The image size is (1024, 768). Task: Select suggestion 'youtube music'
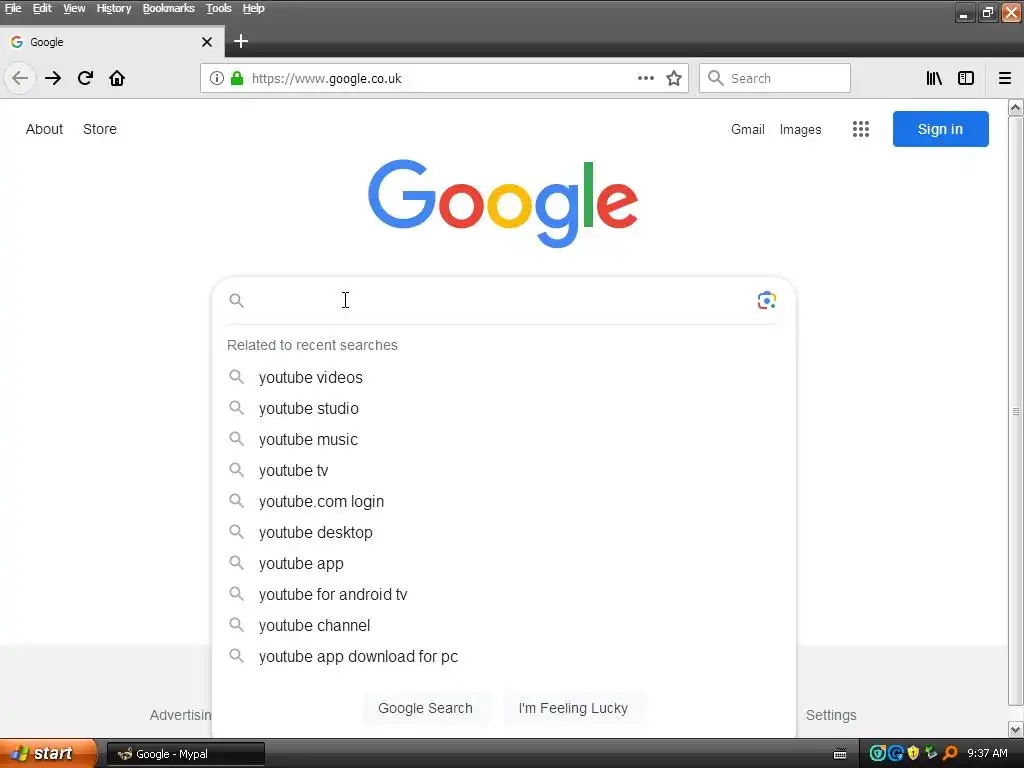click(x=504, y=440)
